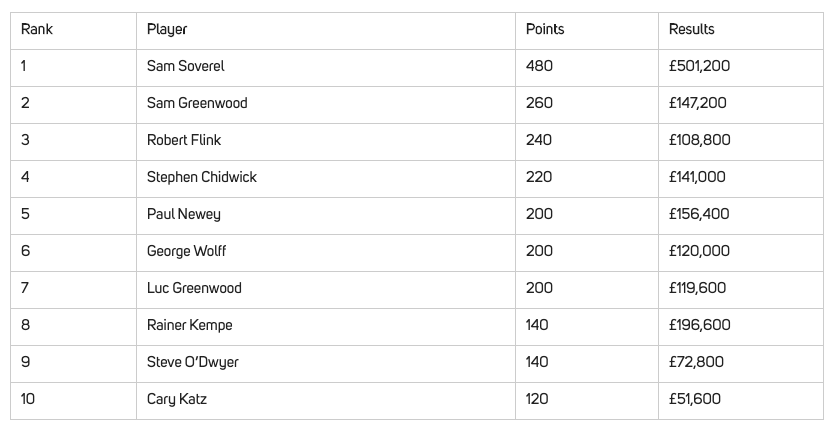The image size is (837, 431).
Task: Click the 260 points cell
Action: 539,103
